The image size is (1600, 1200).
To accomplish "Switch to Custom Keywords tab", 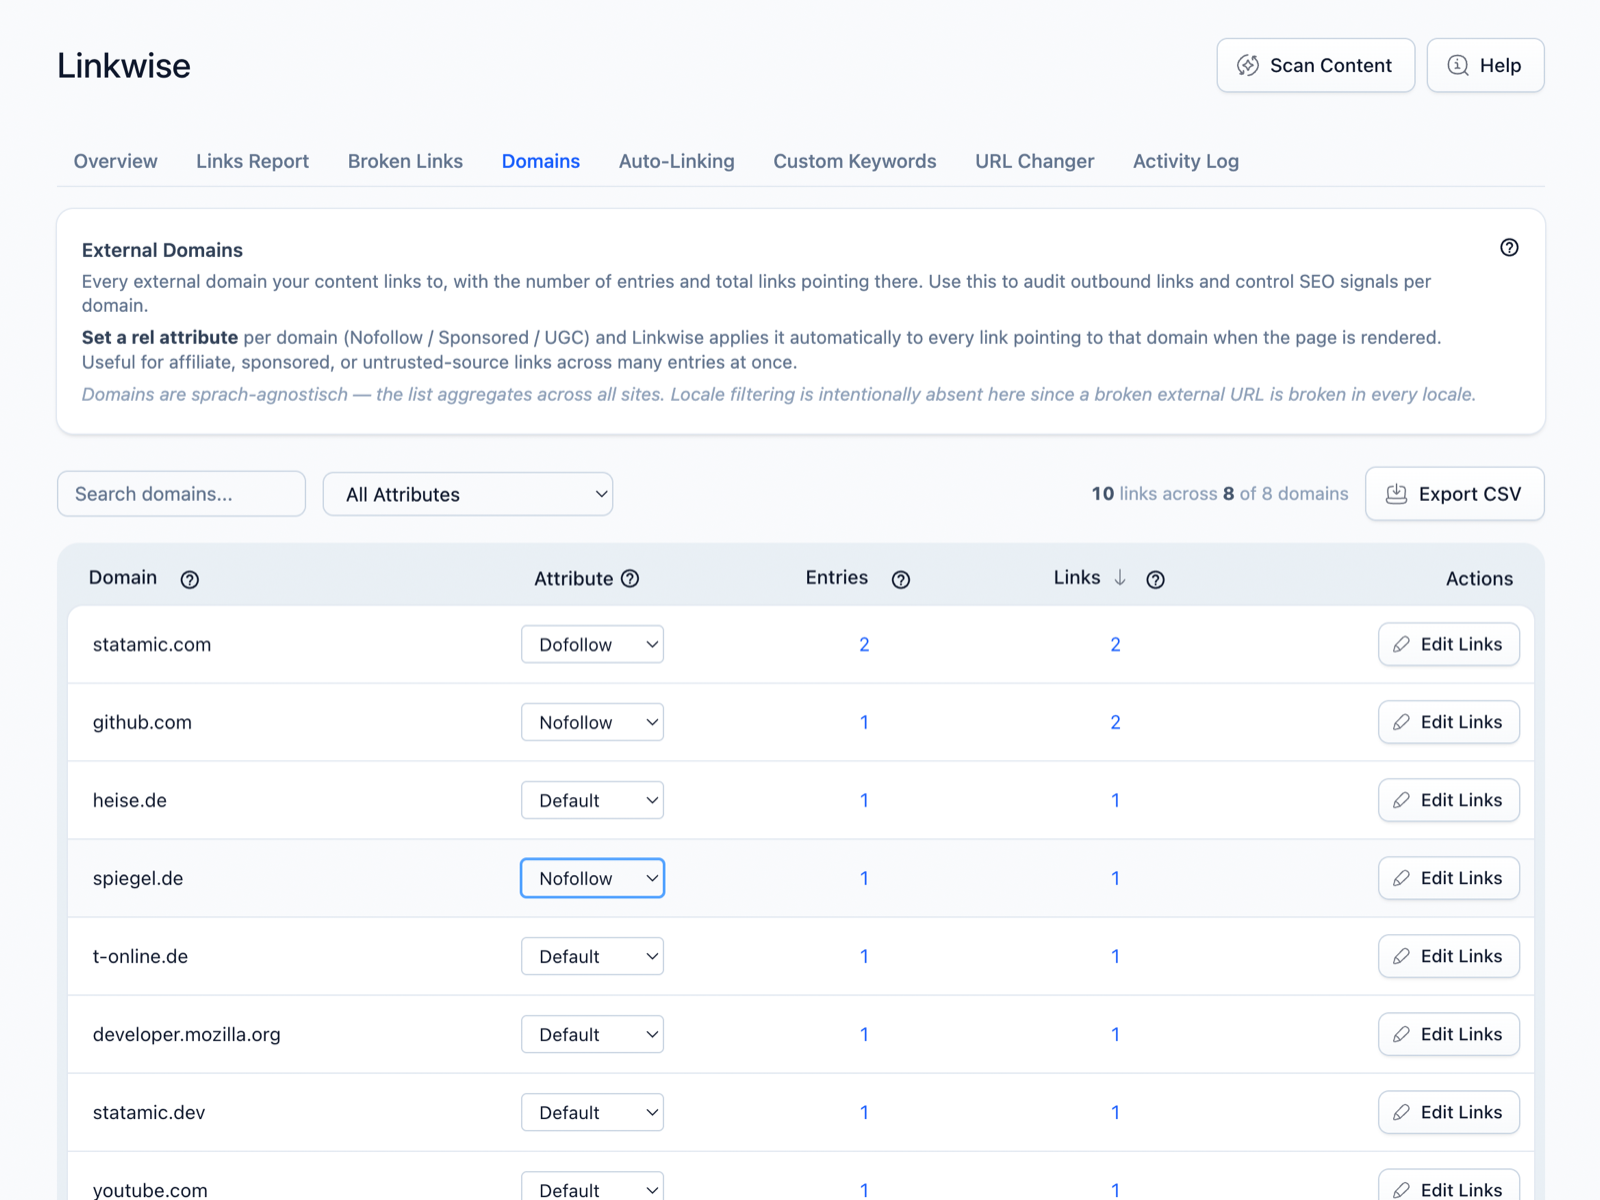I will click(855, 161).
